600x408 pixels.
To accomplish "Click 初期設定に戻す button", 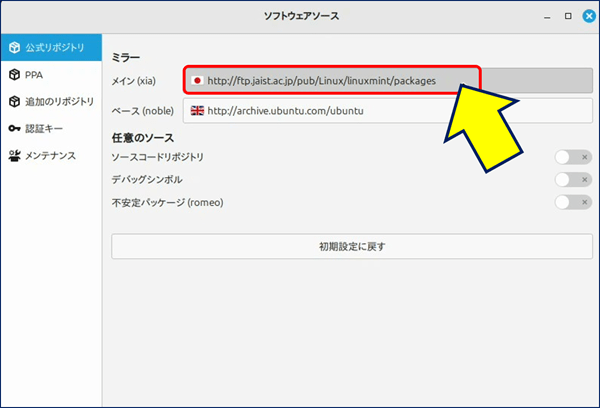I will tap(352, 246).
